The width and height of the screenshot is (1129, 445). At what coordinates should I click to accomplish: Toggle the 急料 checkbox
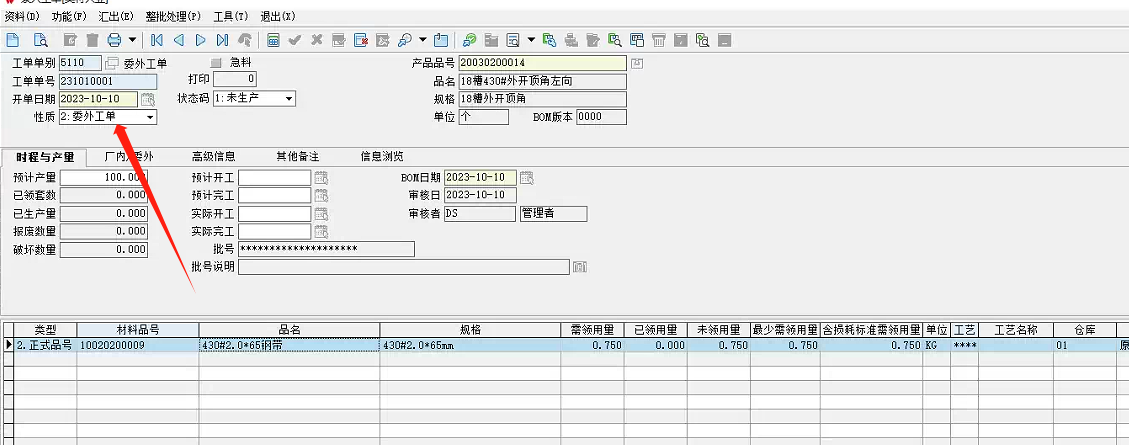click(x=214, y=63)
